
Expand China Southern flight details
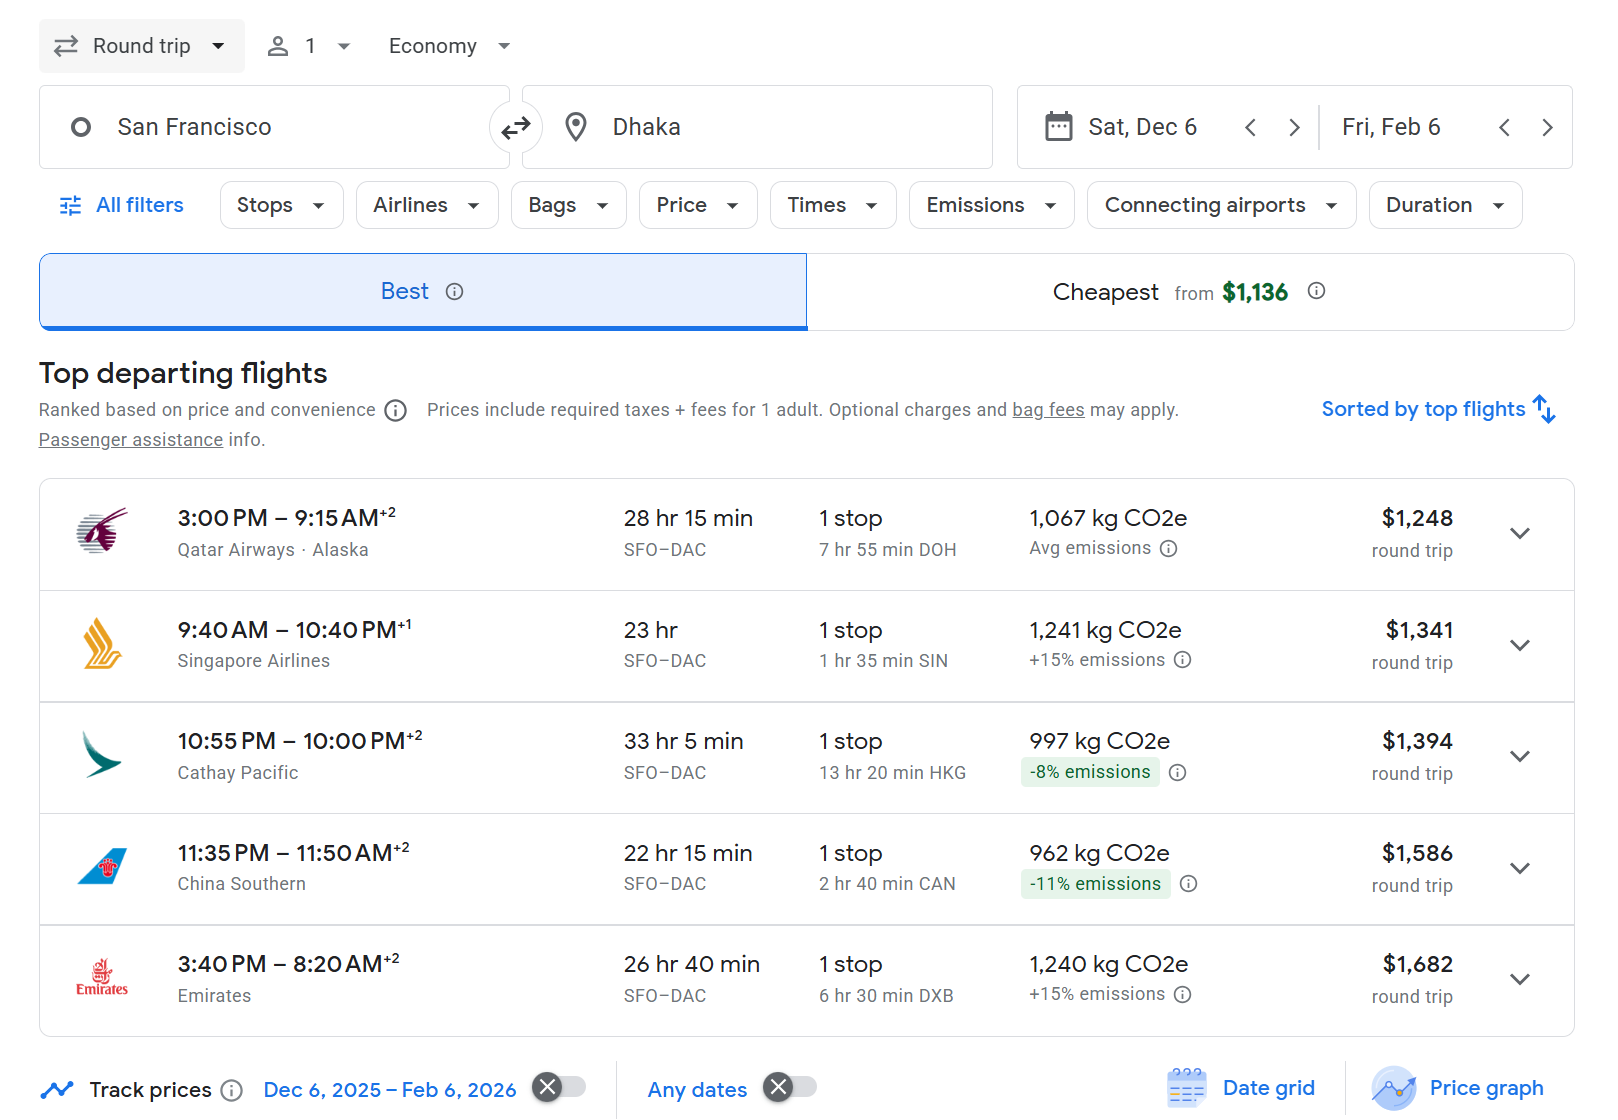pos(1520,869)
